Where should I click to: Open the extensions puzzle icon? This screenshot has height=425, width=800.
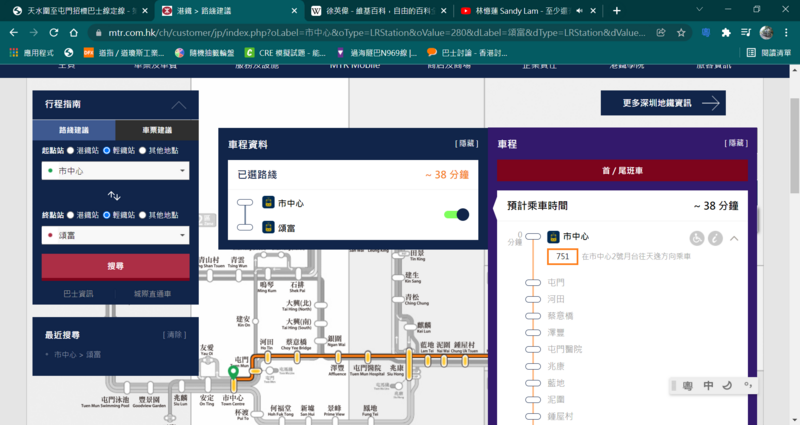pos(726,33)
